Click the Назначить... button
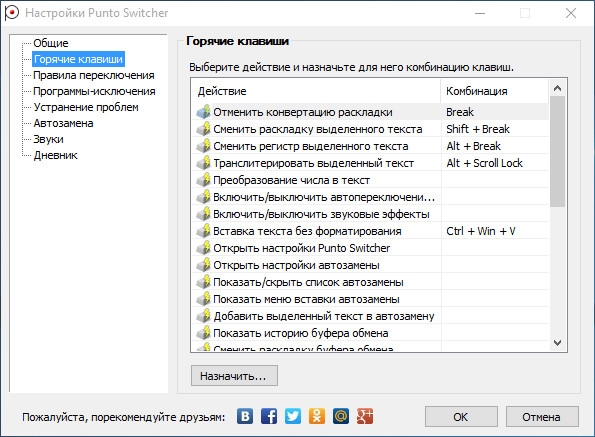The height and width of the screenshot is (437, 595). pyautogui.click(x=234, y=376)
